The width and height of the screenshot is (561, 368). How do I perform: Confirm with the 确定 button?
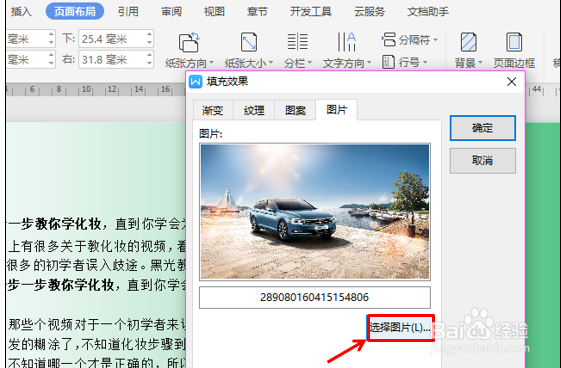pyautogui.click(x=483, y=128)
